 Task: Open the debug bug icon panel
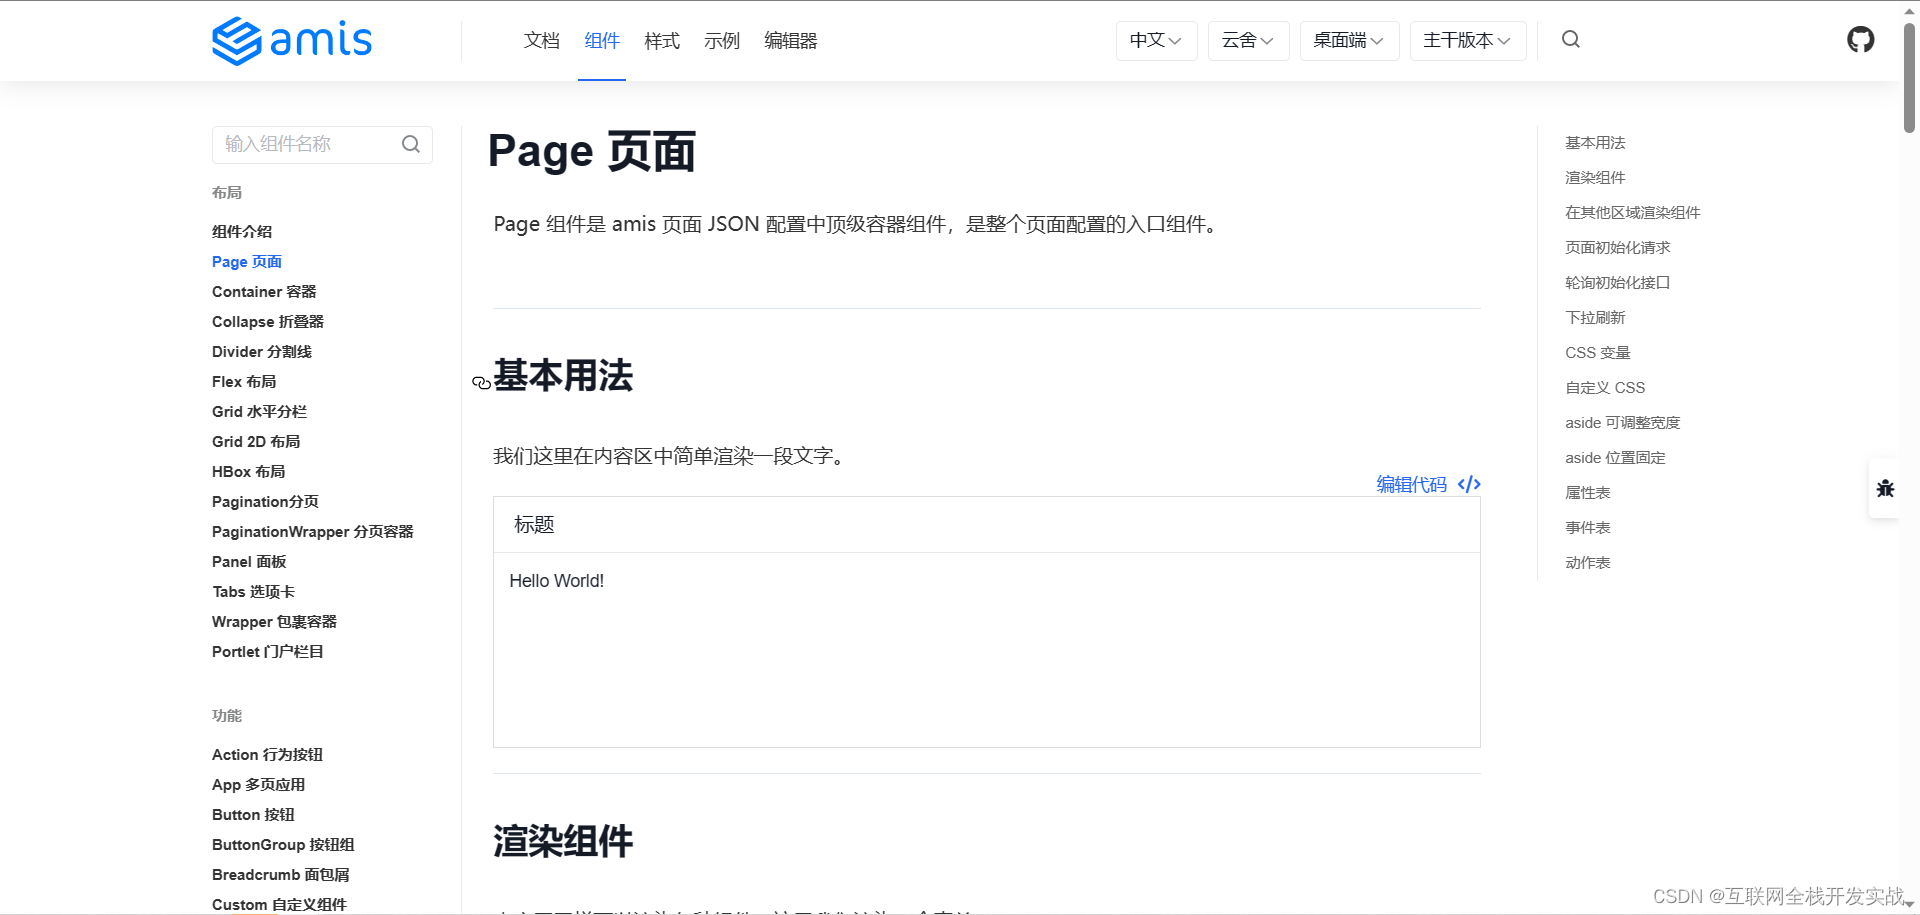click(x=1885, y=489)
